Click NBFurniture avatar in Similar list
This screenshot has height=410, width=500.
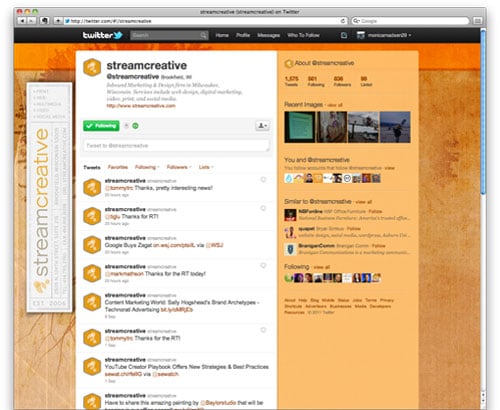[x=290, y=215]
